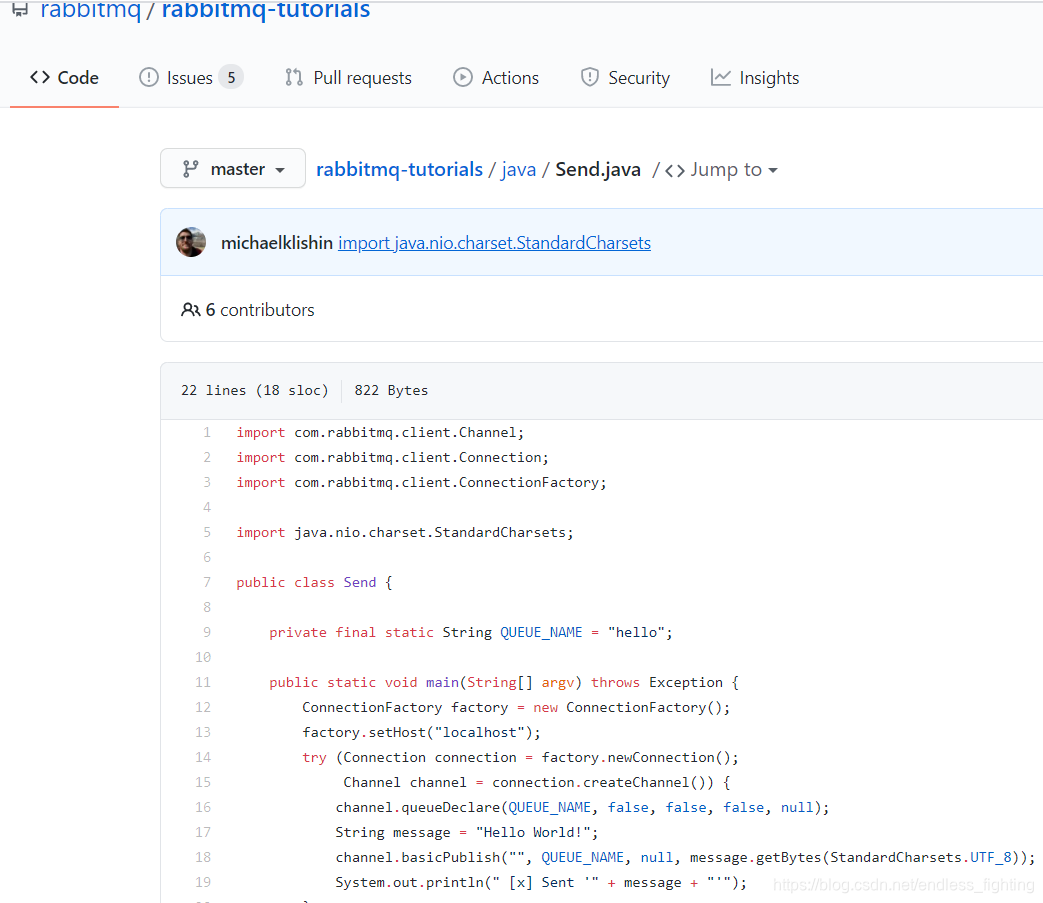
Task: Click the Send.java file name
Action: click(598, 170)
